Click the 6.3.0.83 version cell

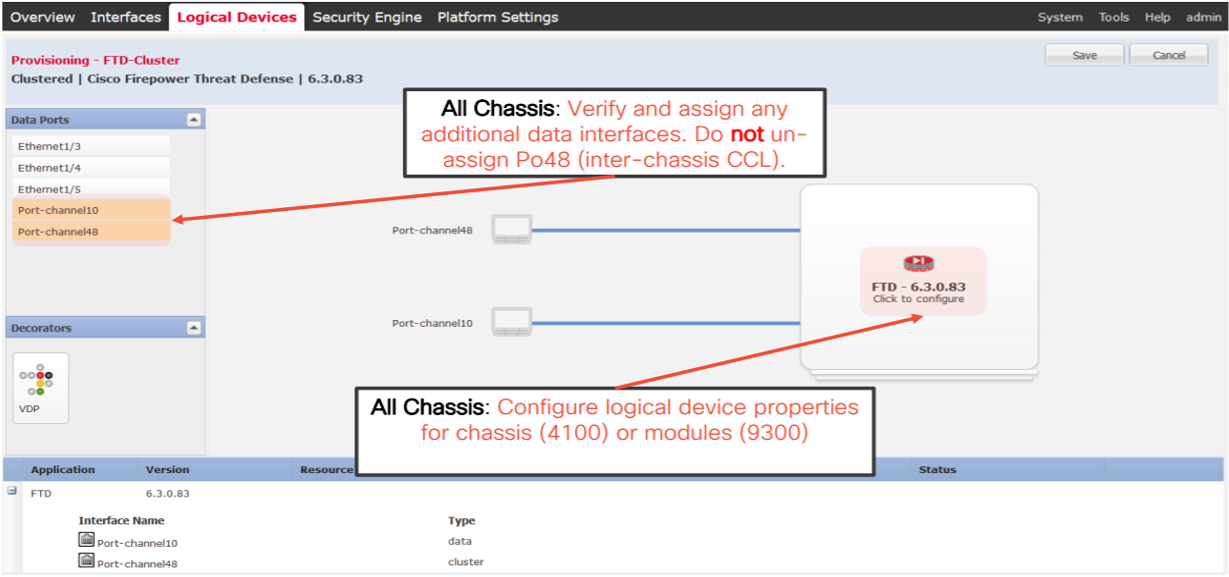tap(168, 493)
